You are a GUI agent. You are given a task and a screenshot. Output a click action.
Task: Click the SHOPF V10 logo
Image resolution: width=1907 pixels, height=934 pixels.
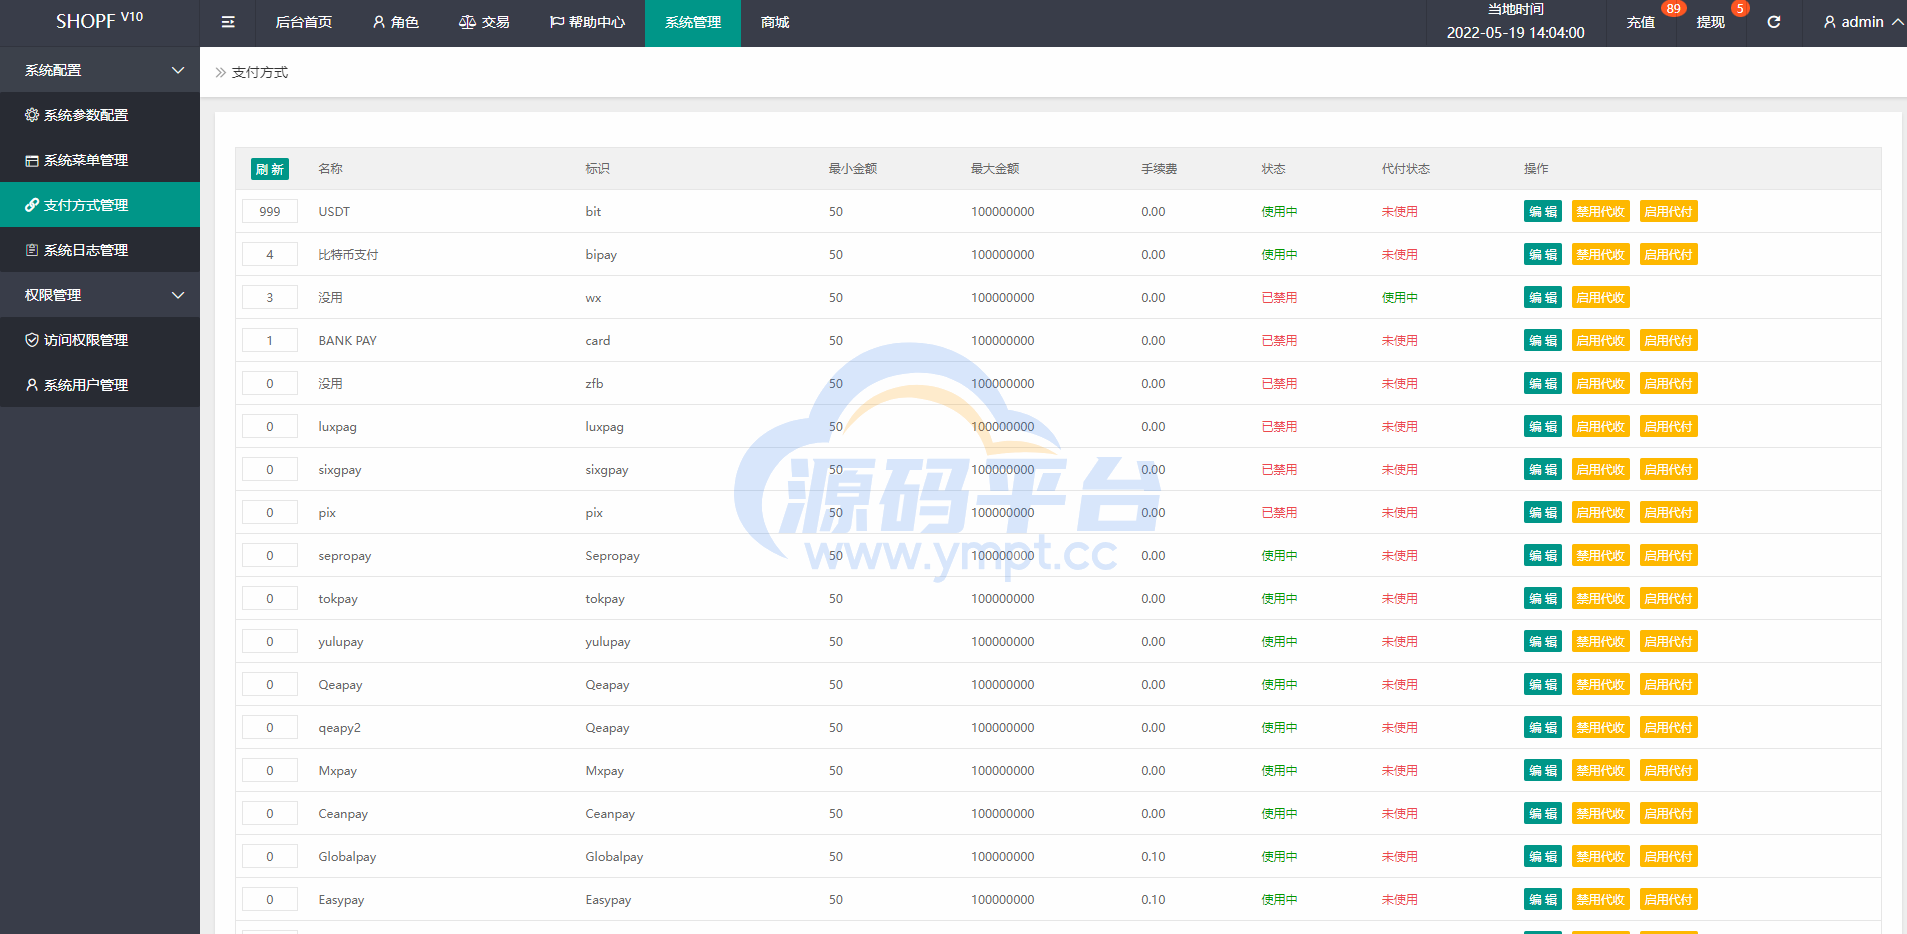pos(100,21)
